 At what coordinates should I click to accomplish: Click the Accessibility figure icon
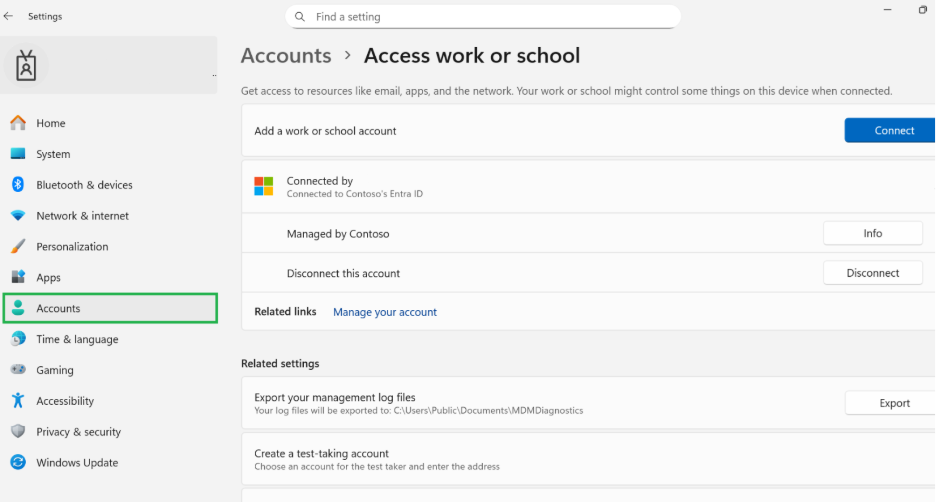(18, 401)
